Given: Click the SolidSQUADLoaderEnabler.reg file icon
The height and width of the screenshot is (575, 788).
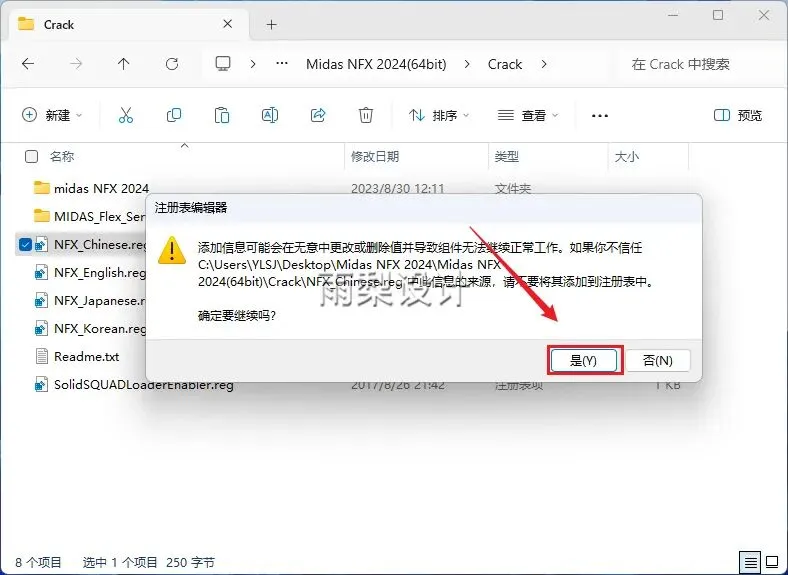Looking at the screenshot, I should [41, 385].
